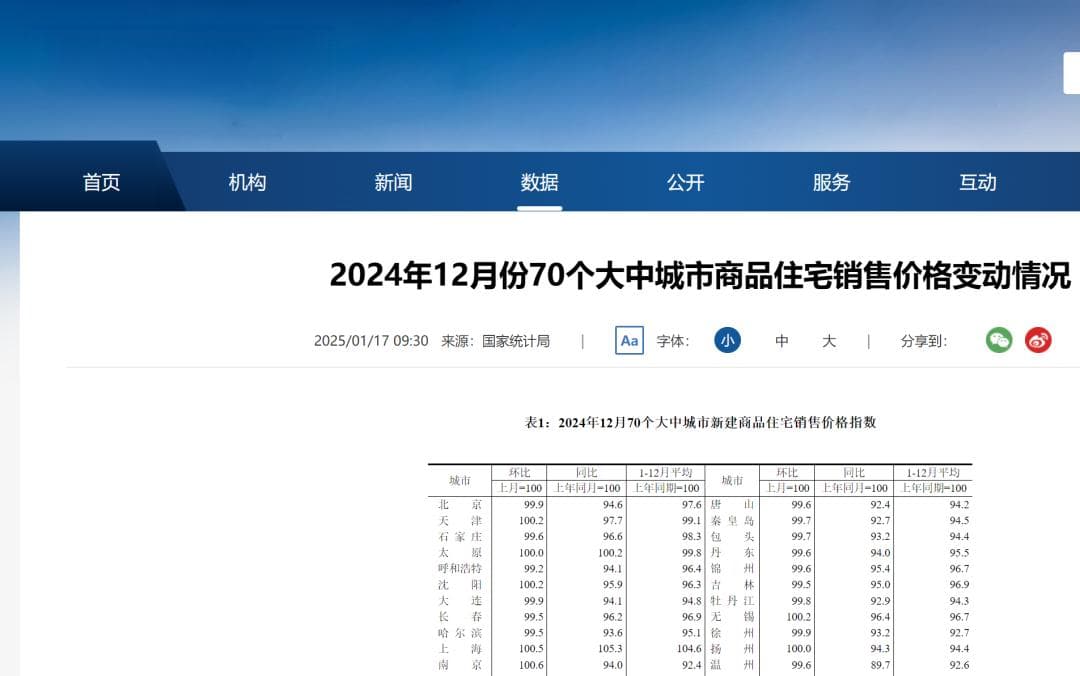Viewport: 1080px width, 676px height.
Task: Click the 天津 row city name
Action: [x=460, y=521]
